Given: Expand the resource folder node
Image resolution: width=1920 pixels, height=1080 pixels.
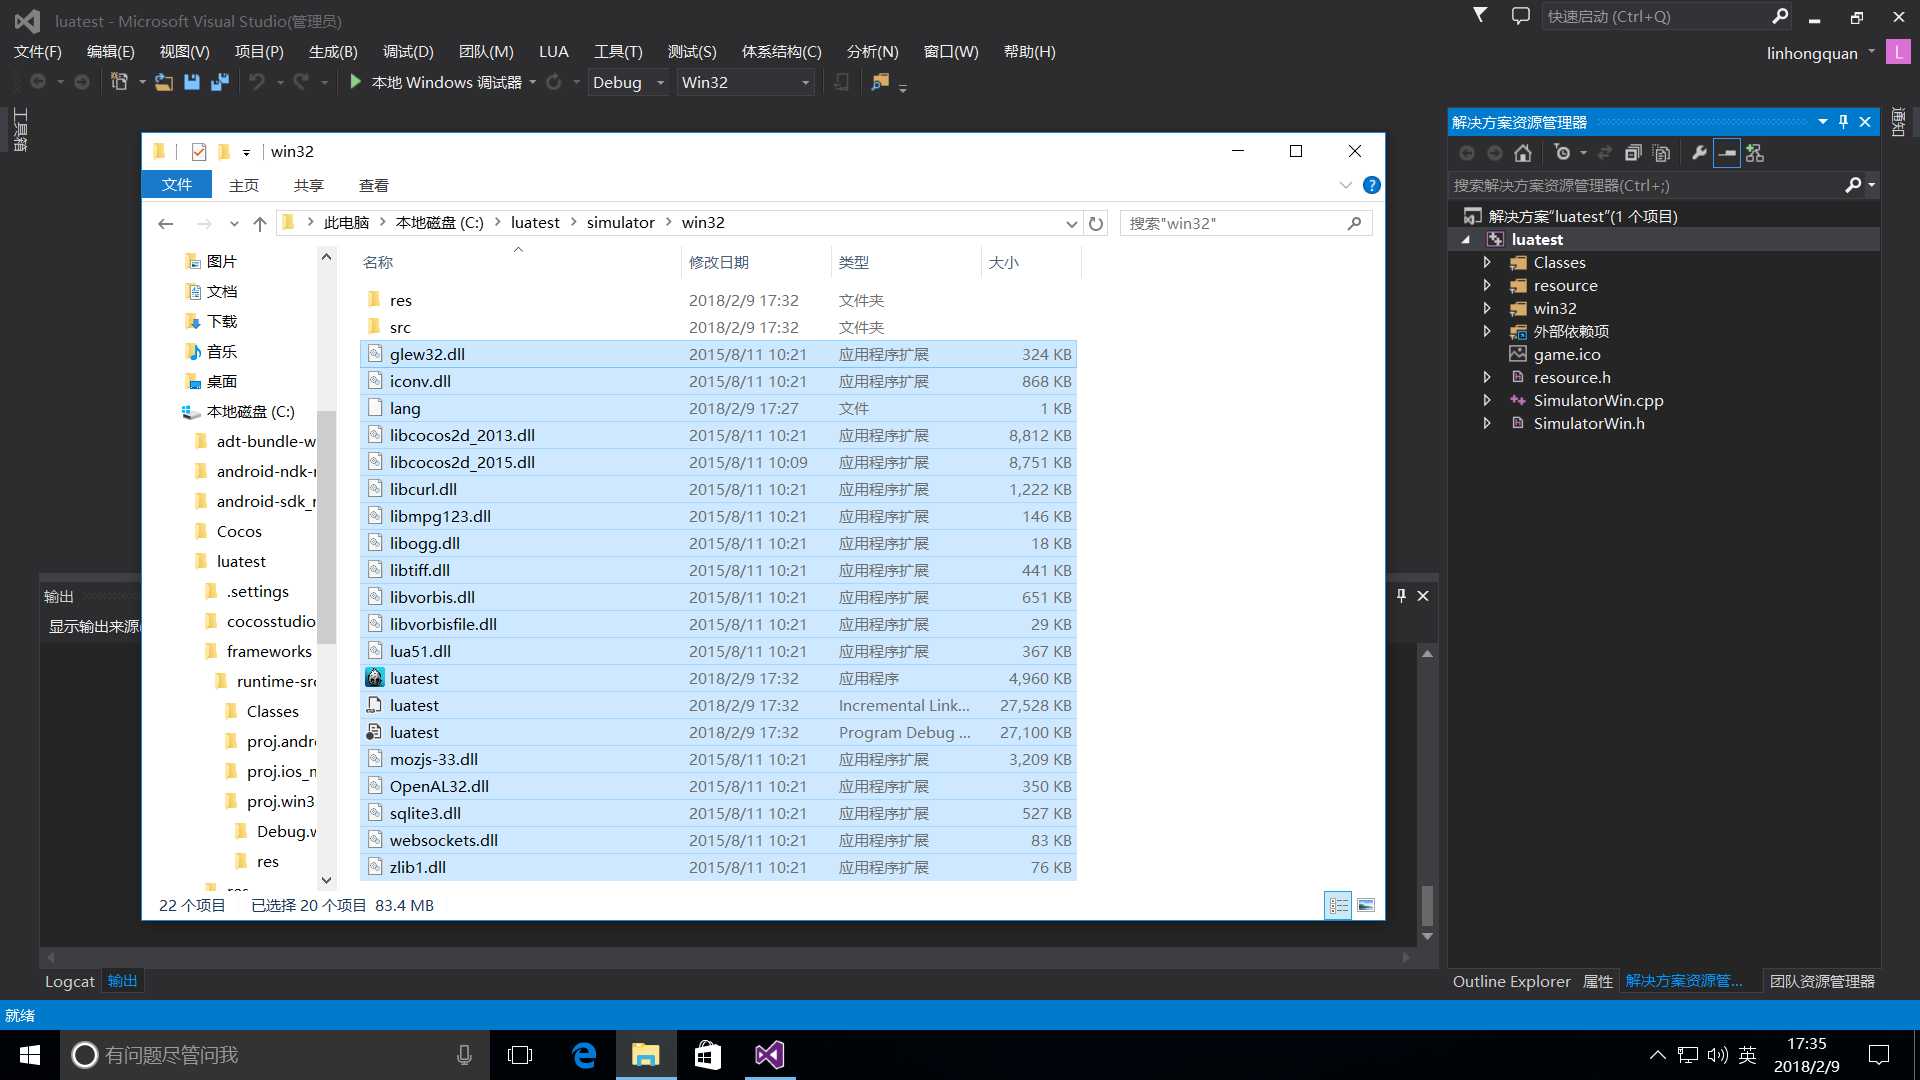Looking at the screenshot, I should 1487,285.
